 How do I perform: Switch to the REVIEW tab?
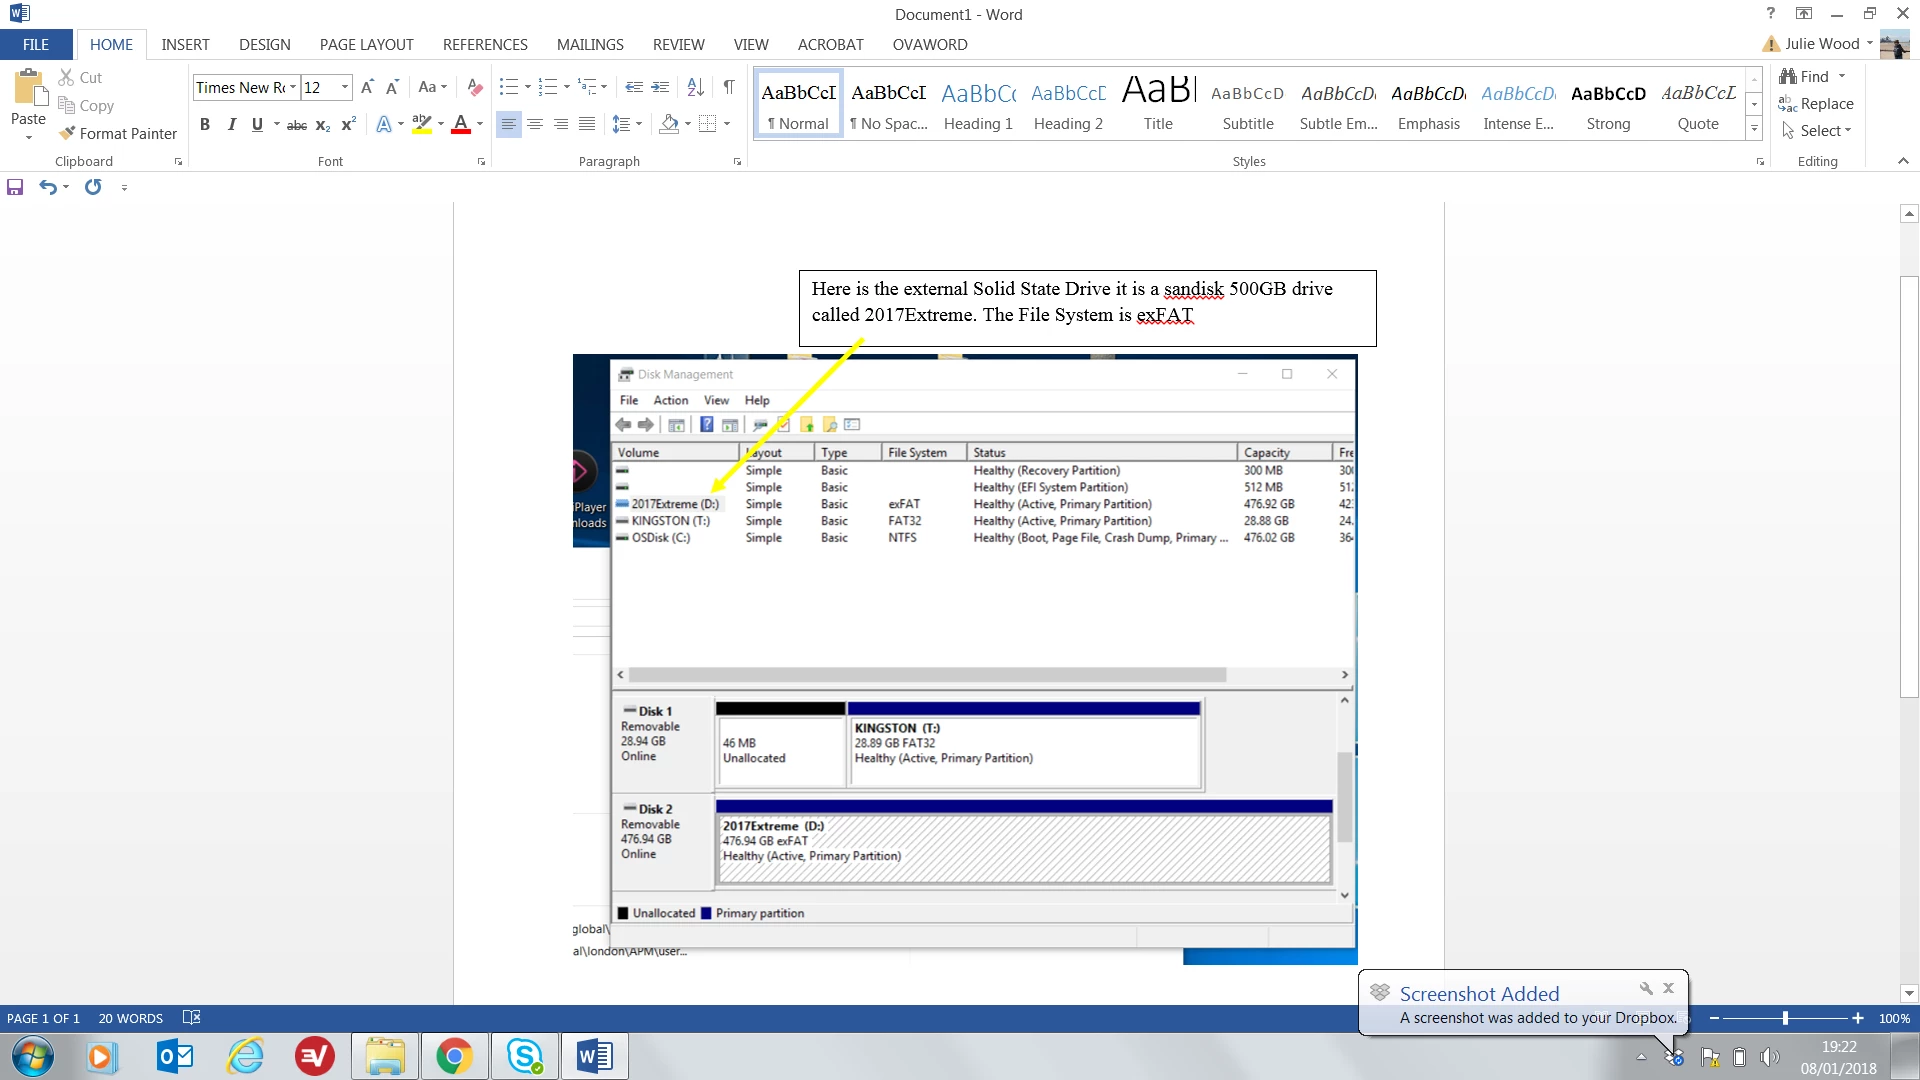click(x=678, y=44)
